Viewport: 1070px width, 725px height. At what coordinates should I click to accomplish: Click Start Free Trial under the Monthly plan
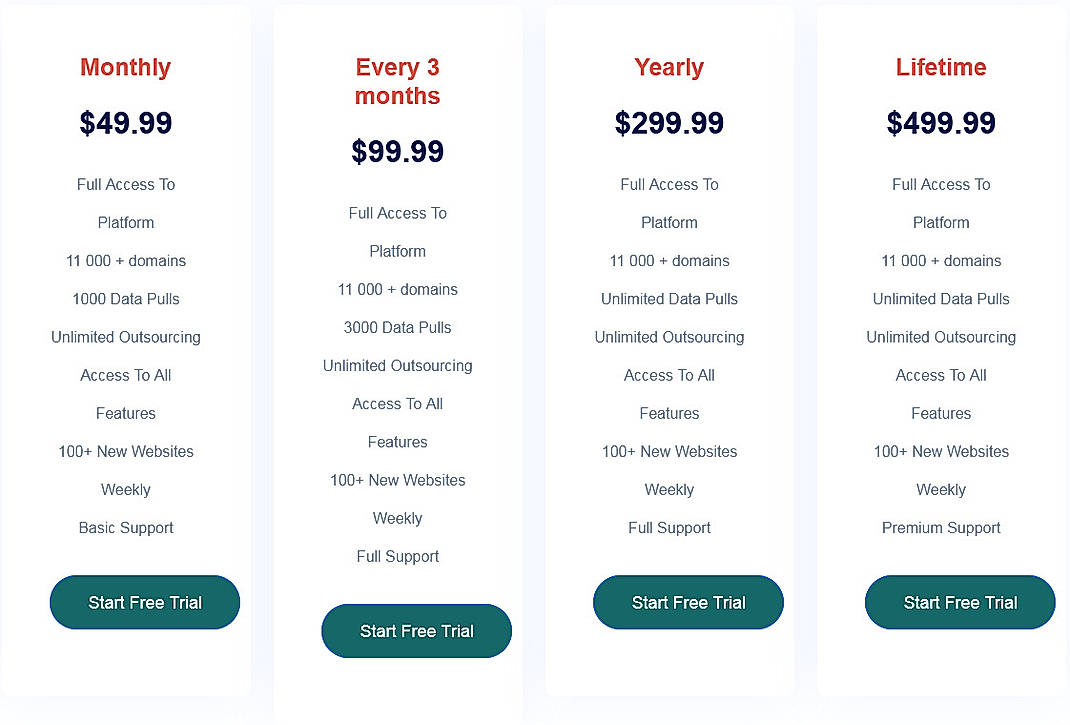tap(144, 602)
